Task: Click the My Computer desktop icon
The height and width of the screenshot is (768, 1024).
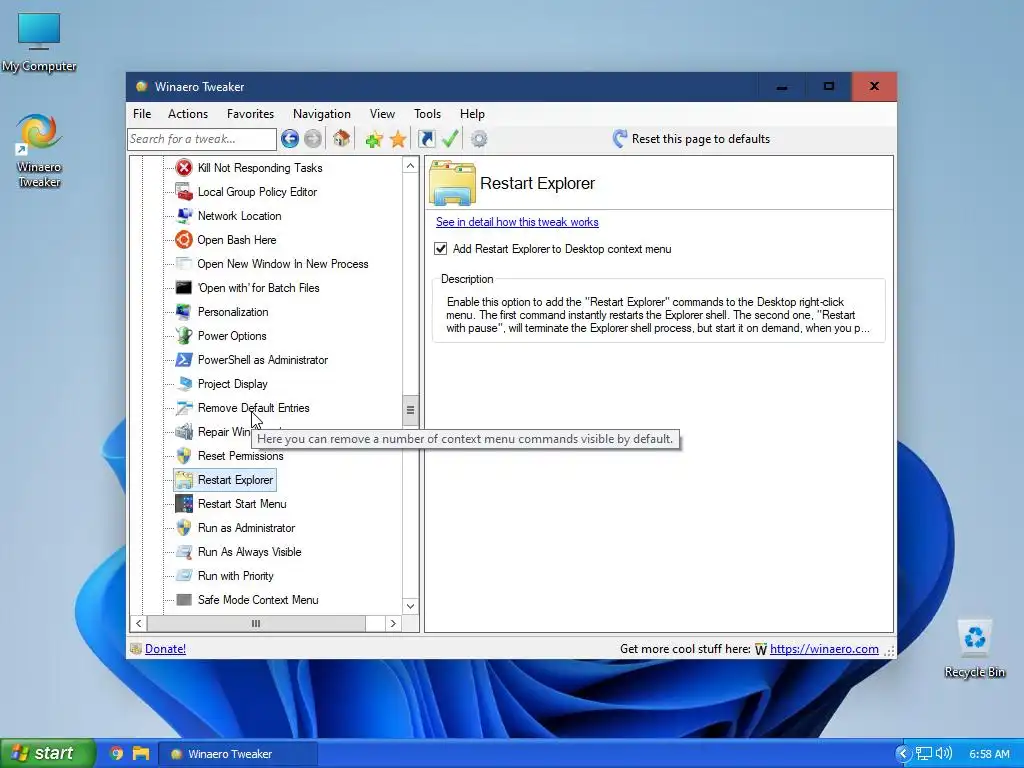Action: [39, 42]
